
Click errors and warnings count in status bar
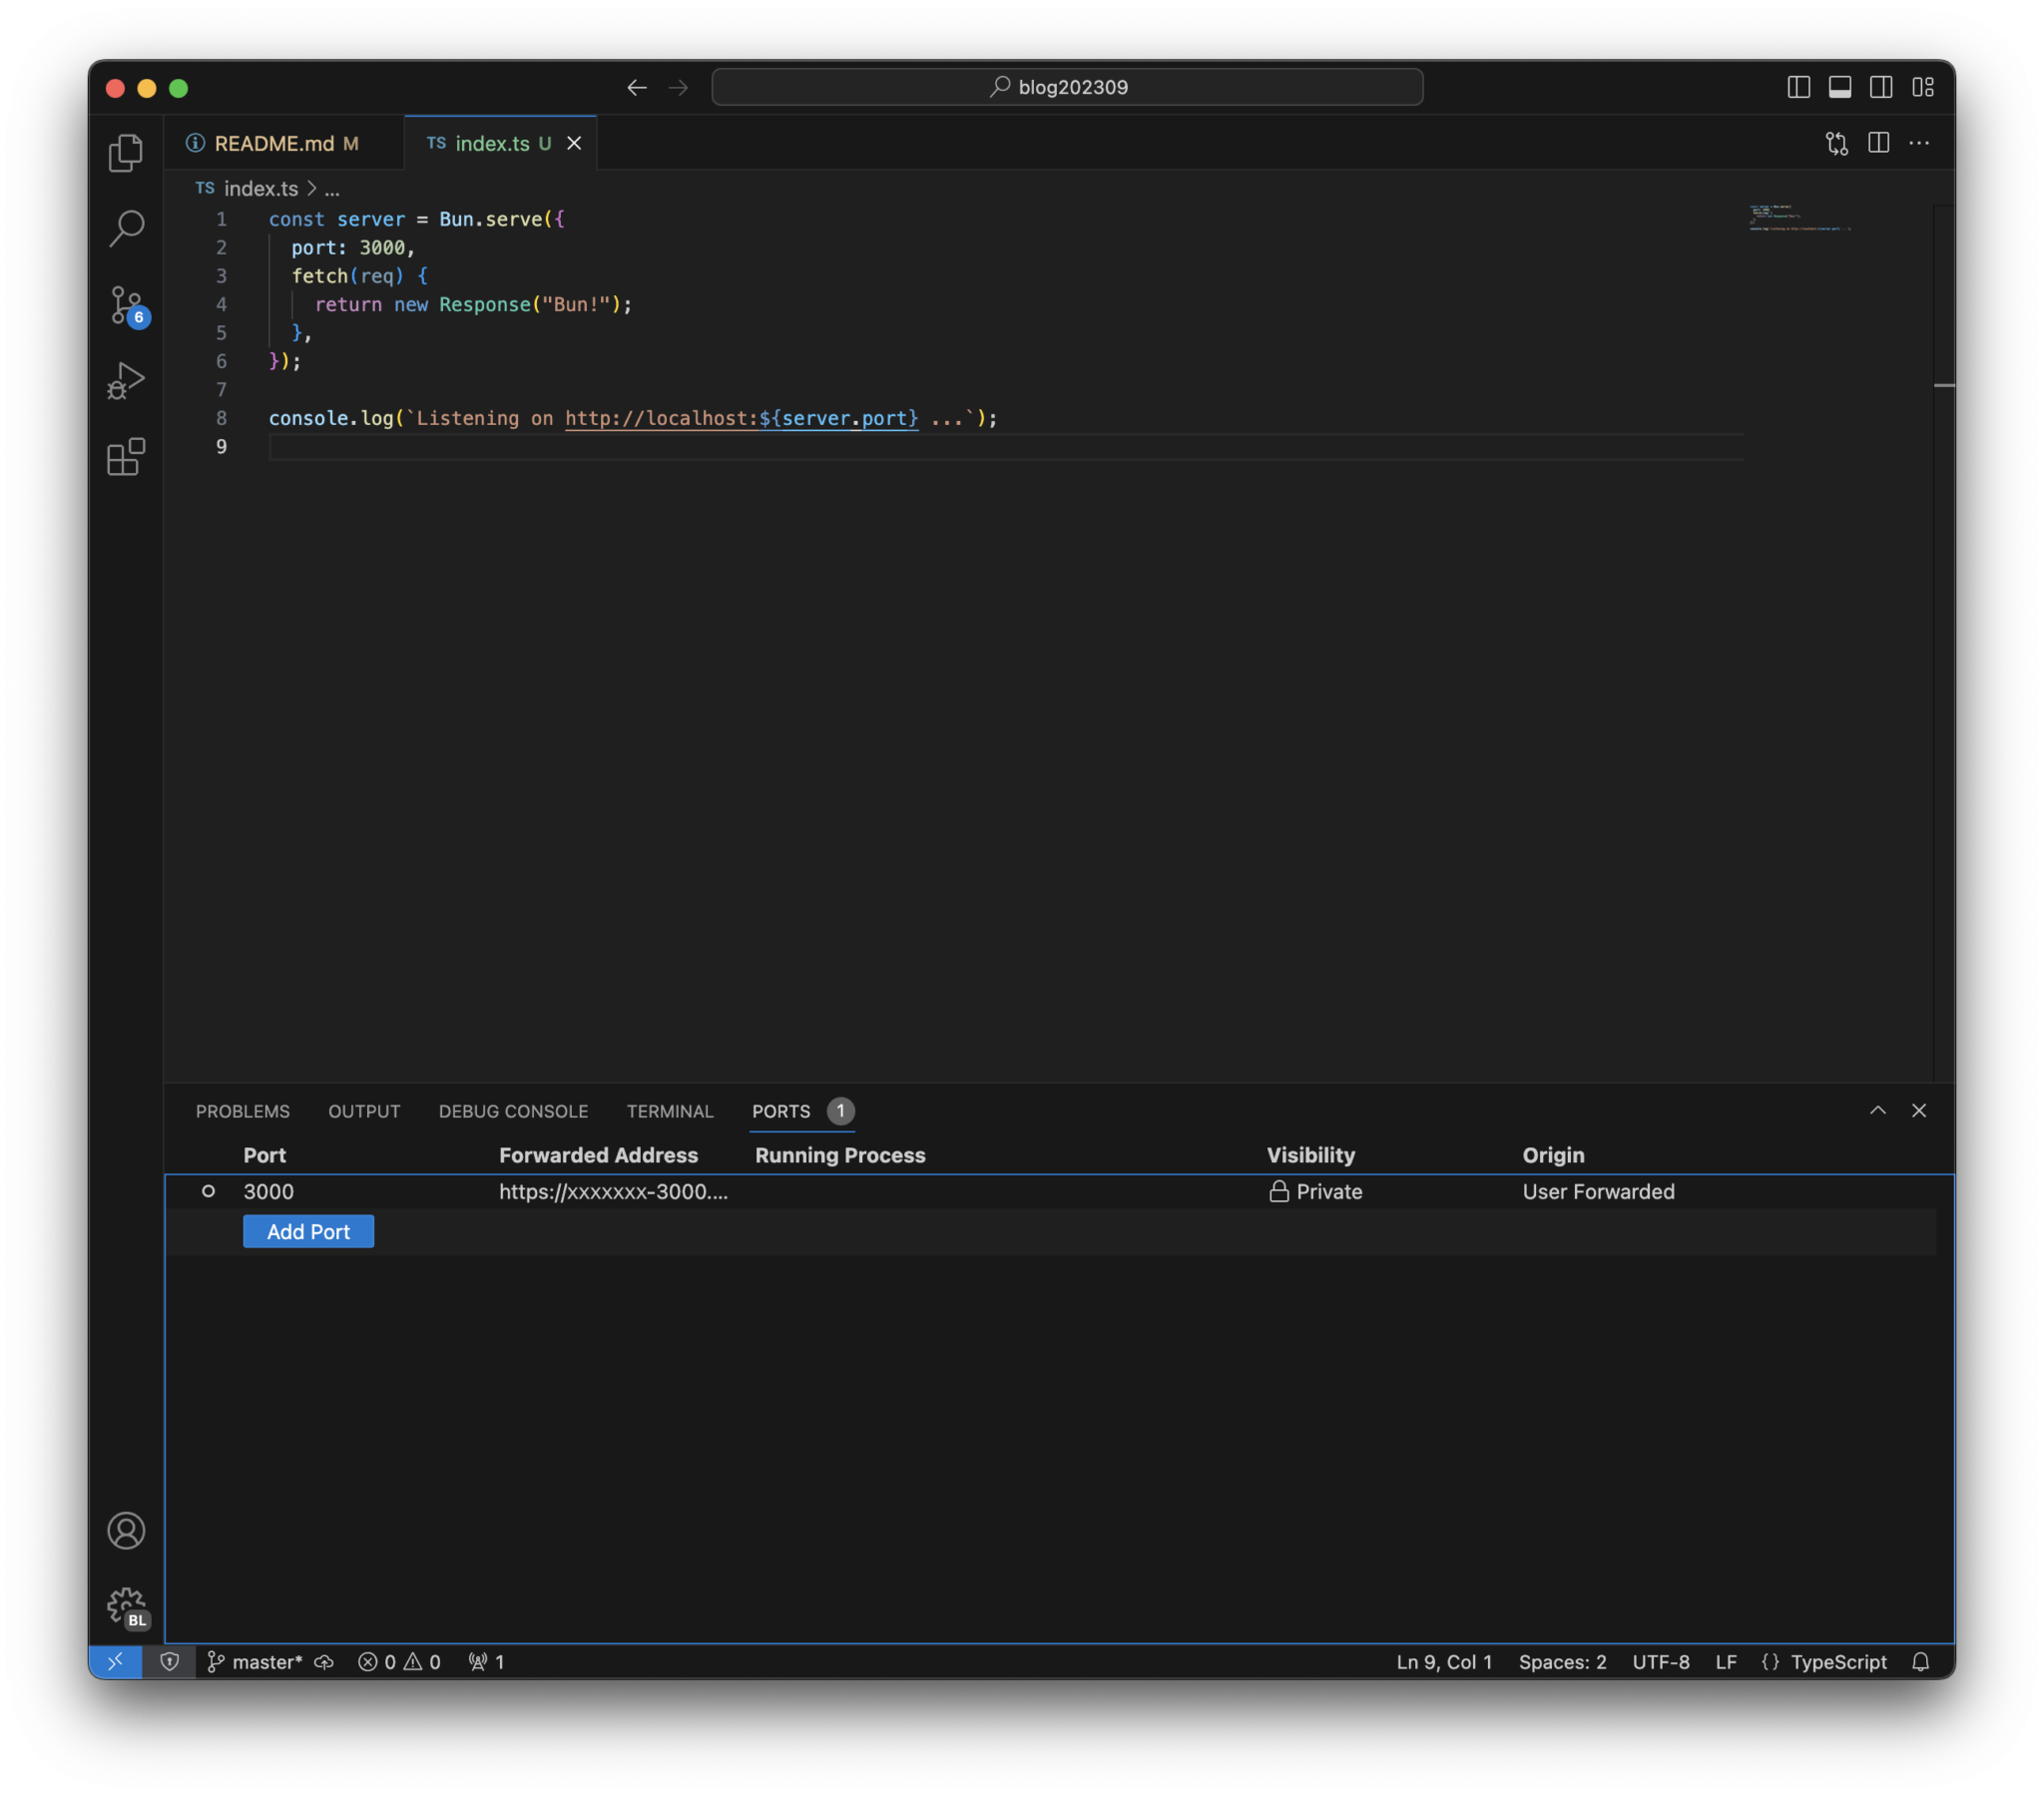coord(399,1661)
